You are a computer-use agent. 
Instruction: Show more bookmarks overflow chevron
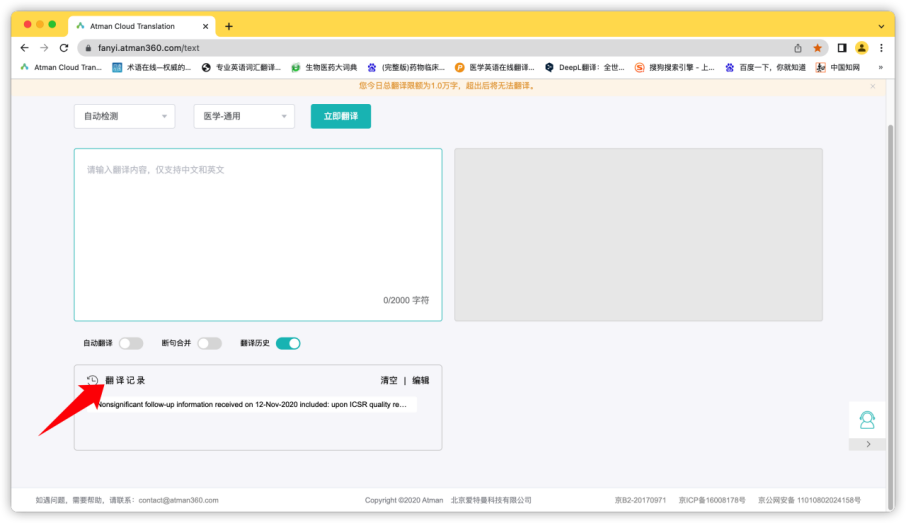pos(880,67)
